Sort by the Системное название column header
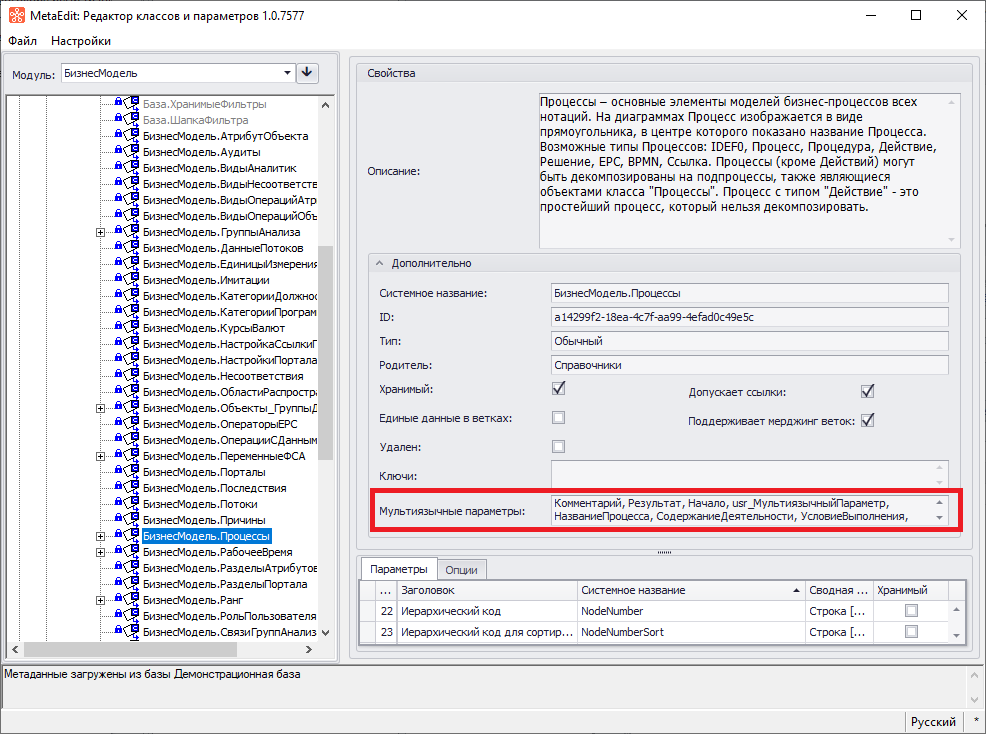This screenshot has width=986, height=734. [x=690, y=590]
